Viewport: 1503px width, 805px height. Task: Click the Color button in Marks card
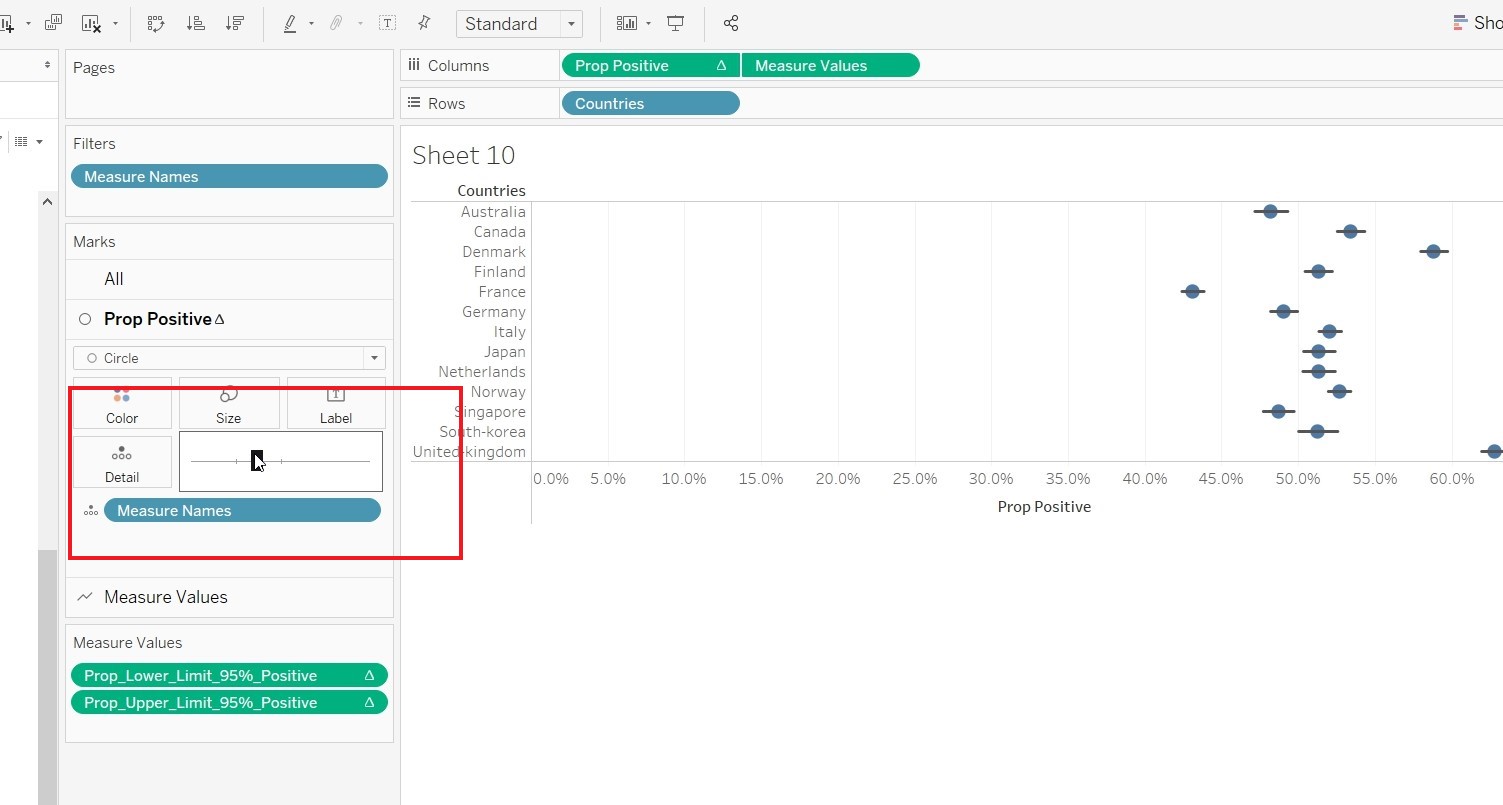(x=122, y=406)
